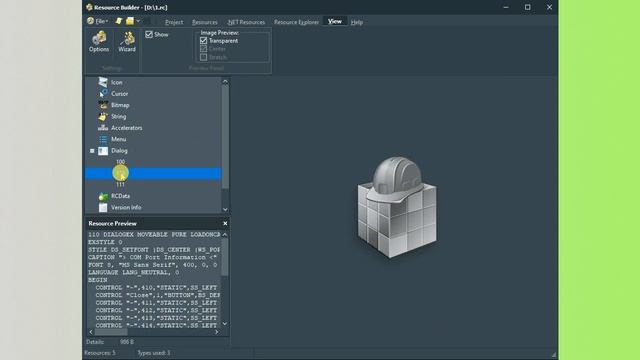Click the Resource Preview scroll up arrow
The height and width of the screenshot is (360, 640).
225,235
